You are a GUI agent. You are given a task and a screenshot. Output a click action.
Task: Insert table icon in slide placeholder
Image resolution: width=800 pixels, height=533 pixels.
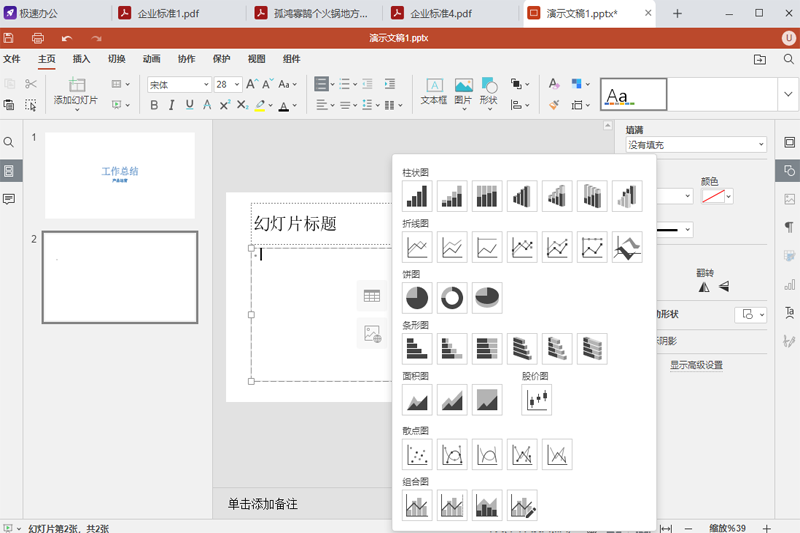pos(372,296)
